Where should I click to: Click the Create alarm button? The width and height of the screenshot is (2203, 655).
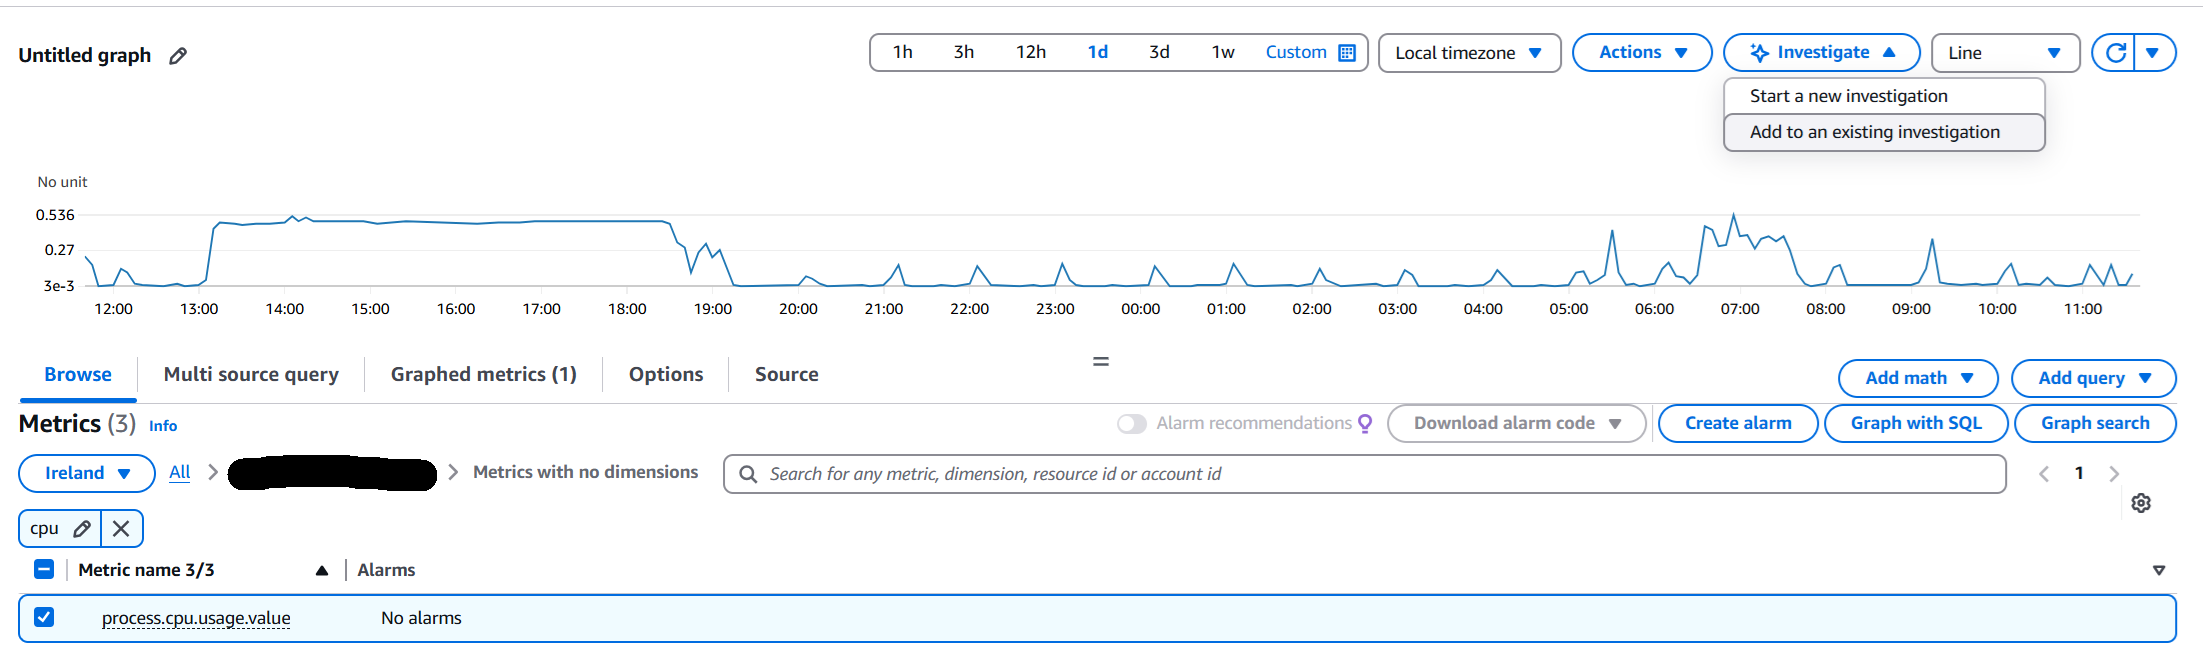tap(1738, 423)
